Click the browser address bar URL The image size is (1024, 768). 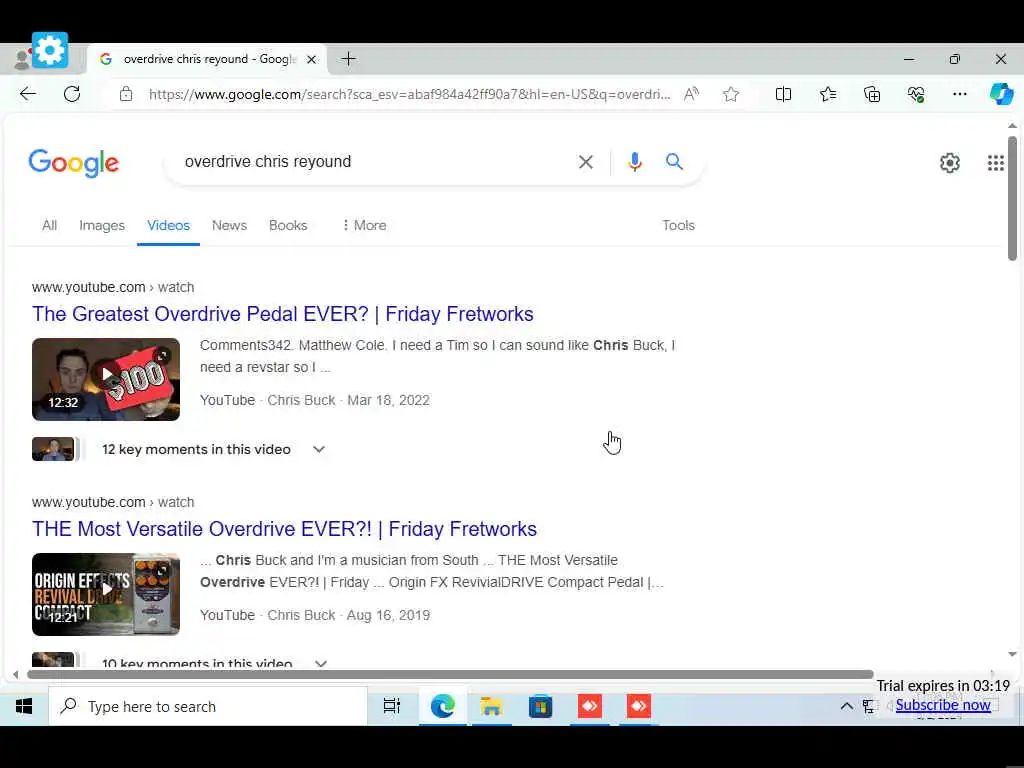[409, 94]
